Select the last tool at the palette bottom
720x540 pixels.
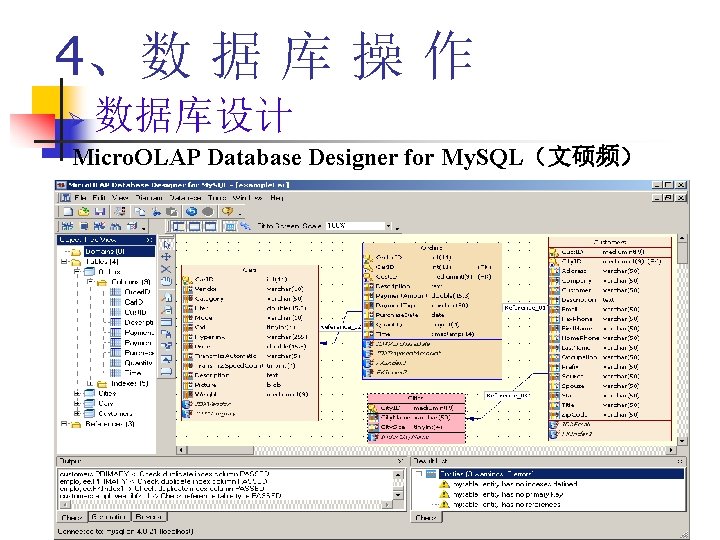click(166, 371)
